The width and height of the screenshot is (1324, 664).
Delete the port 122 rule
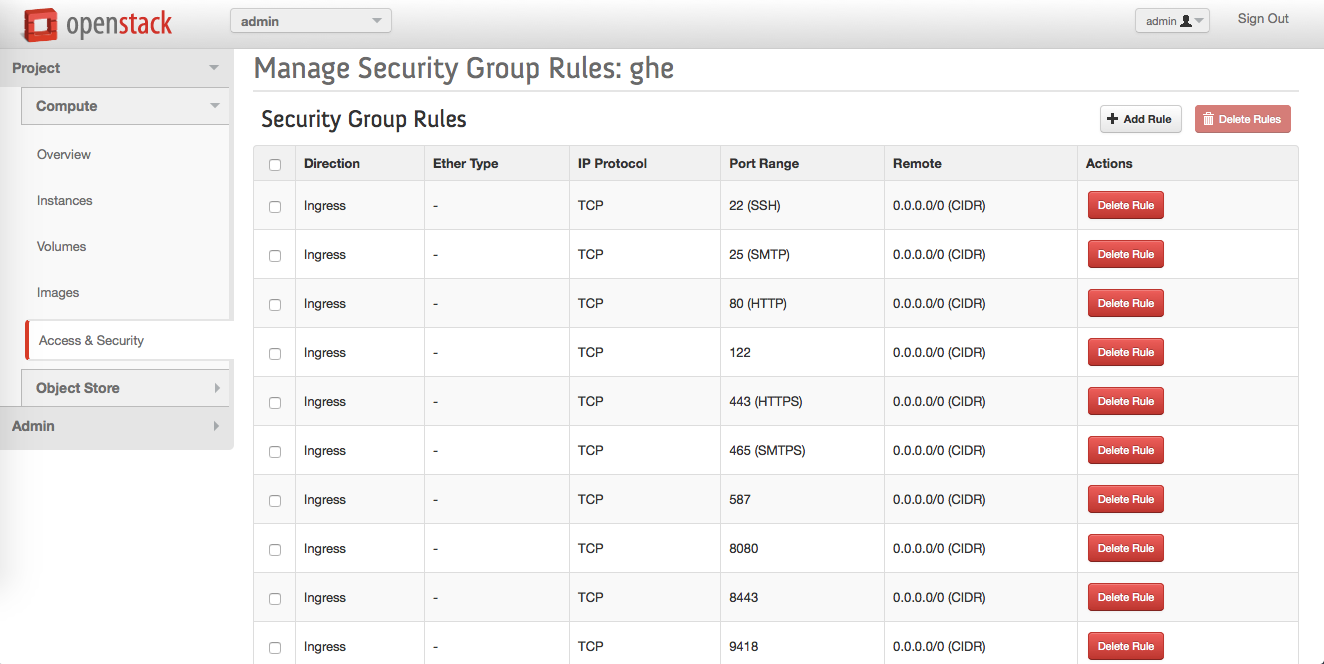[1126, 352]
